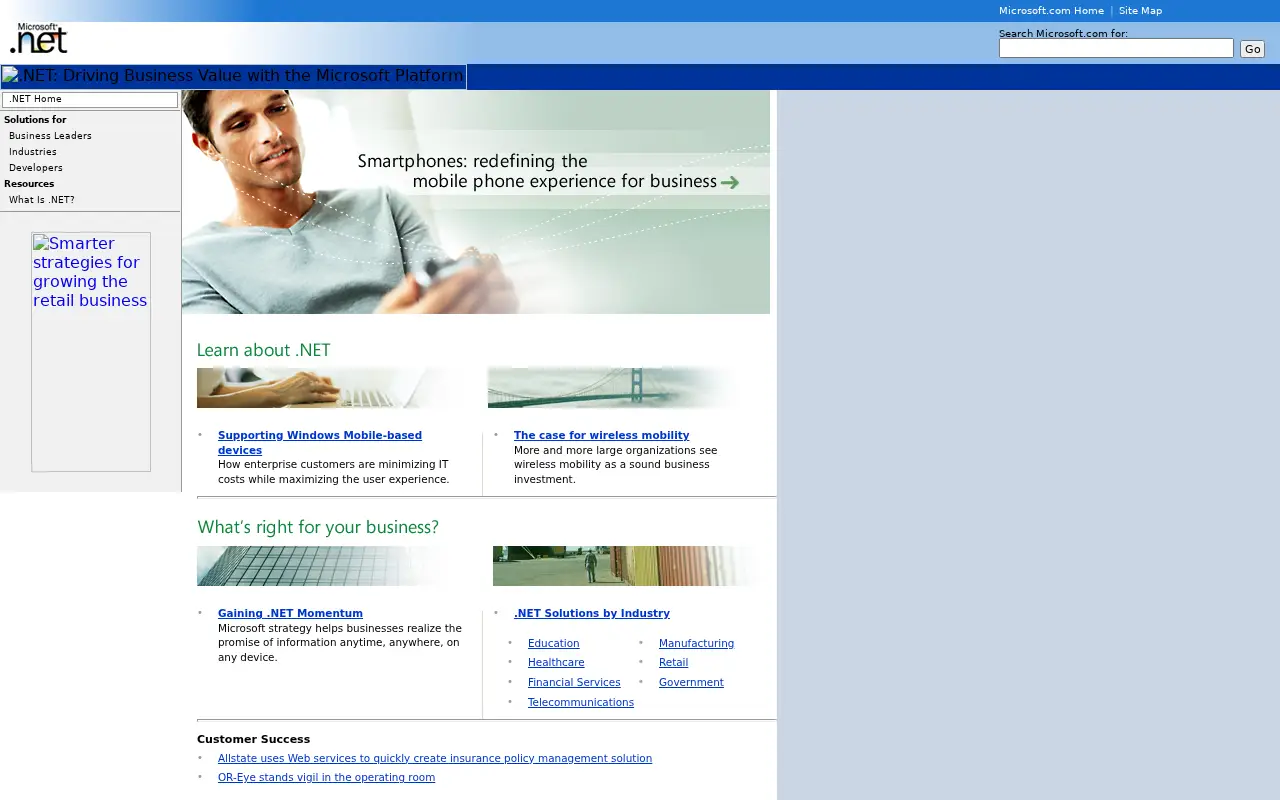The image size is (1280, 800).
Task: Click the green arrow on Smartphones banner
Action: pos(730,182)
